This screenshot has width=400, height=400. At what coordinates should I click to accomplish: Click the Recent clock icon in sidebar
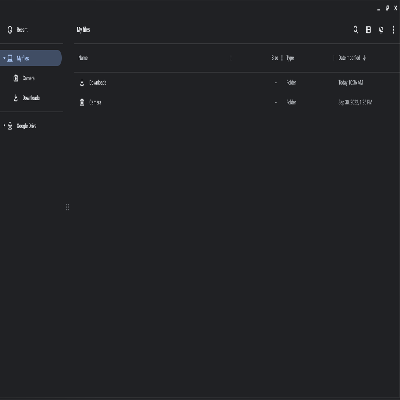10,30
